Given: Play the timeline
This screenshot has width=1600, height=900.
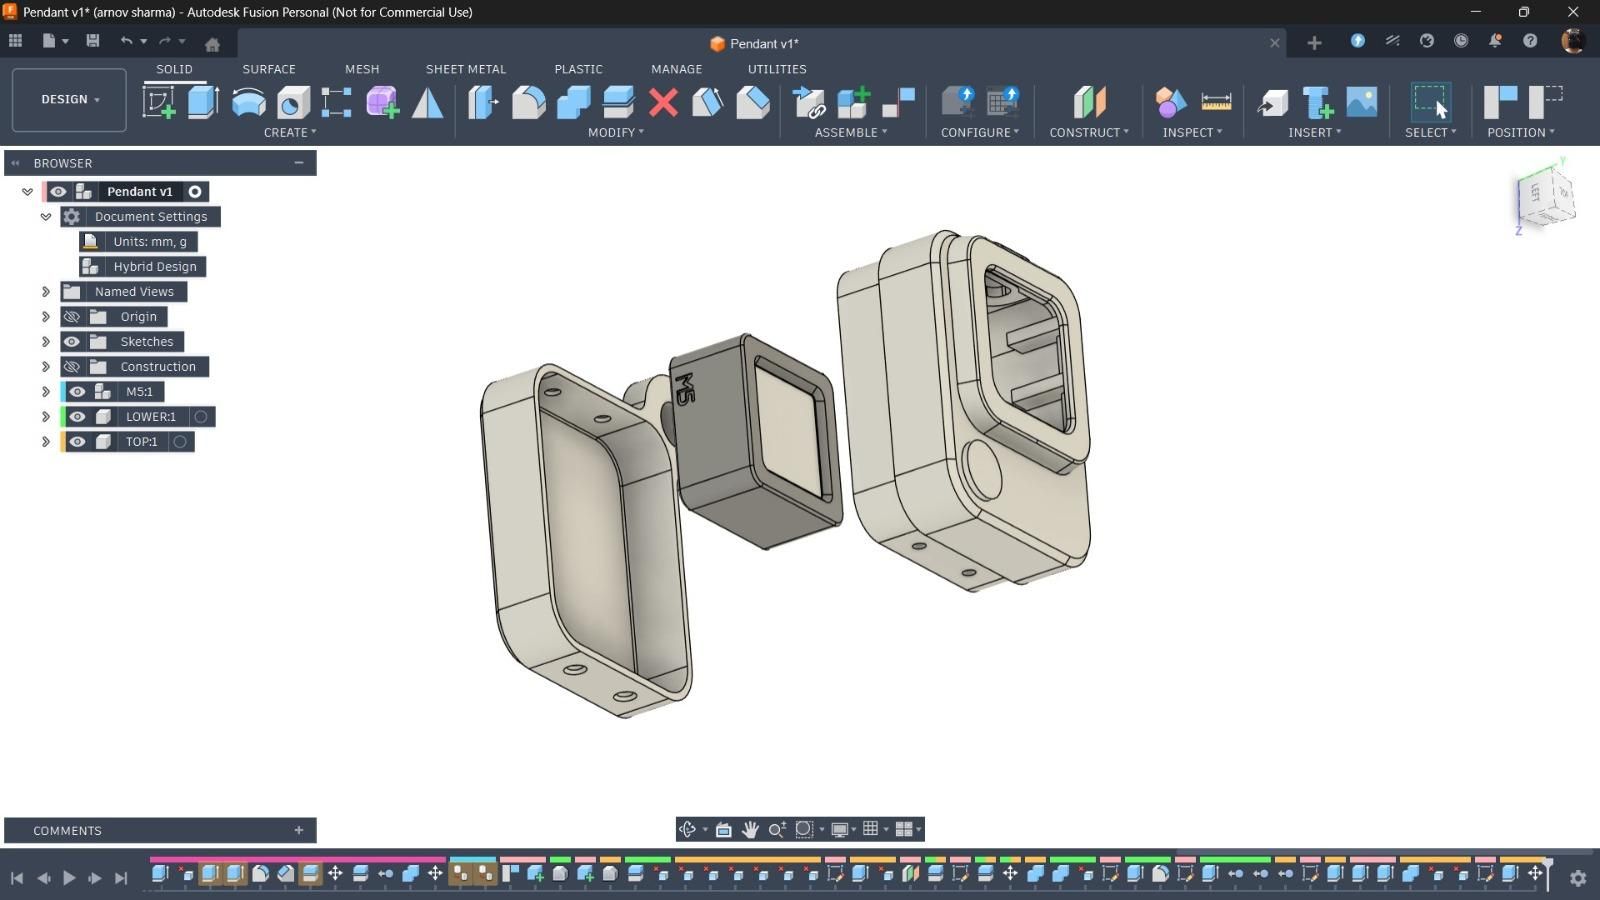Looking at the screenshot, I should [x=69, y=878].
